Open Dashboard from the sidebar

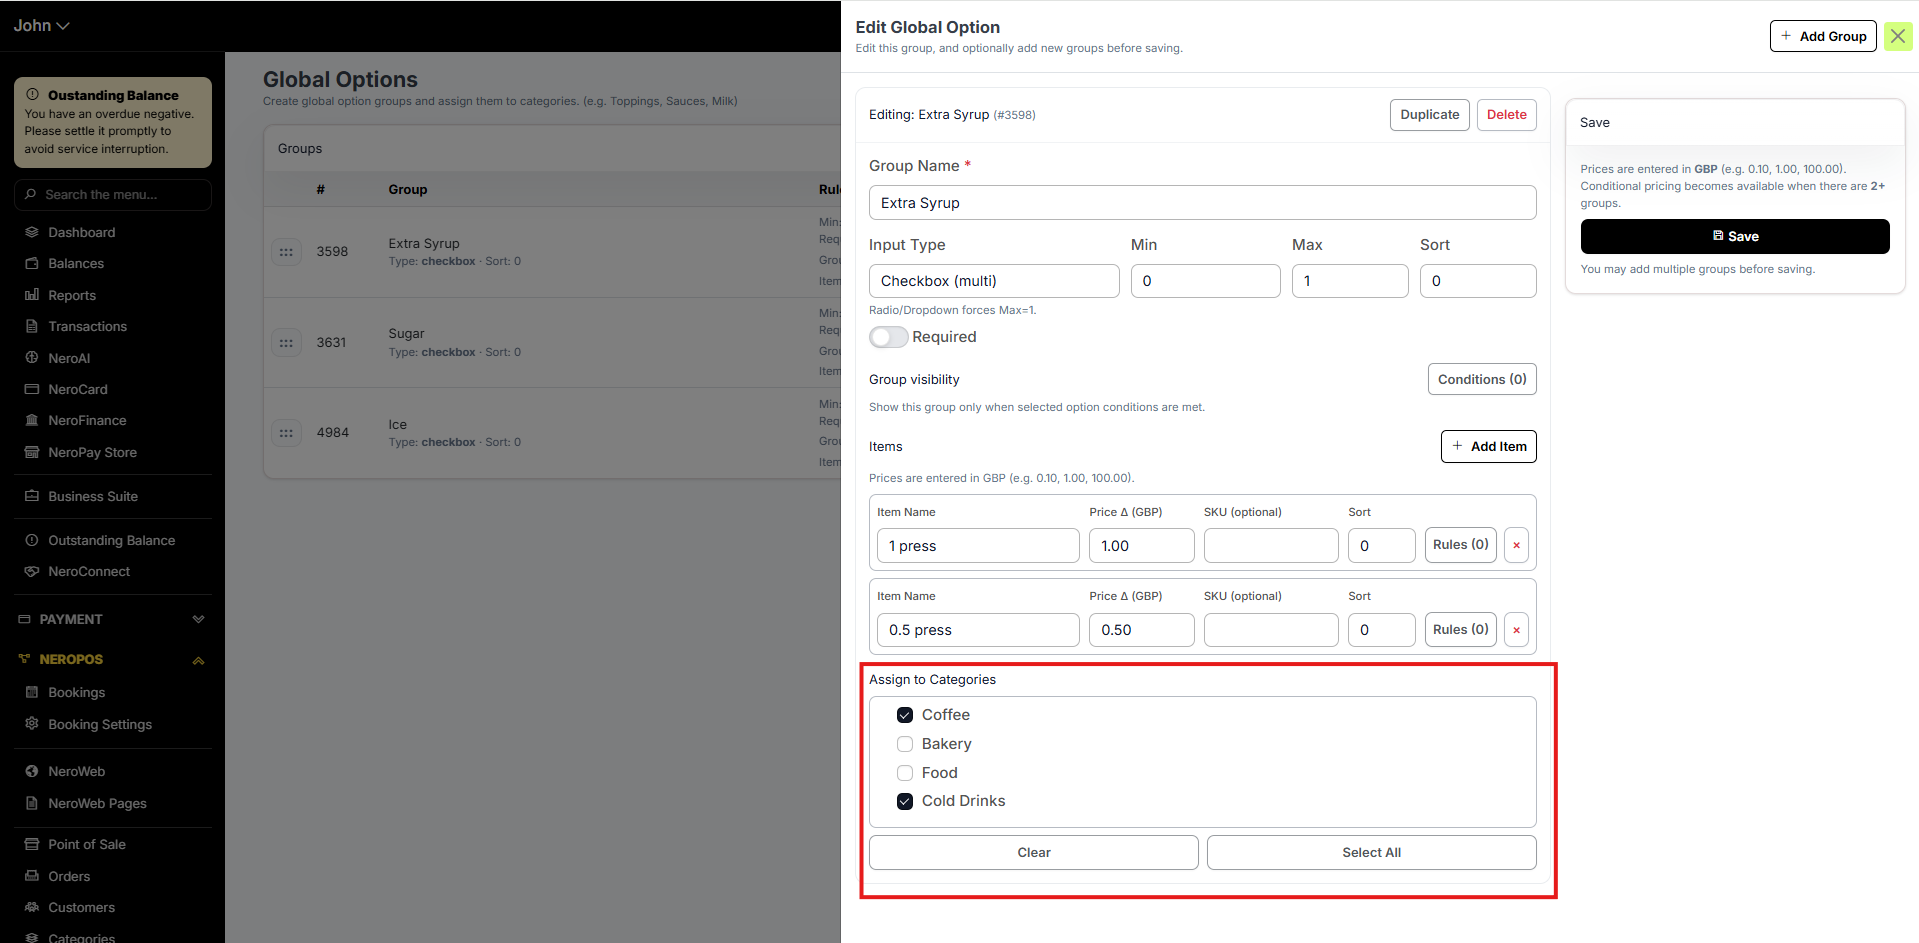82,232
